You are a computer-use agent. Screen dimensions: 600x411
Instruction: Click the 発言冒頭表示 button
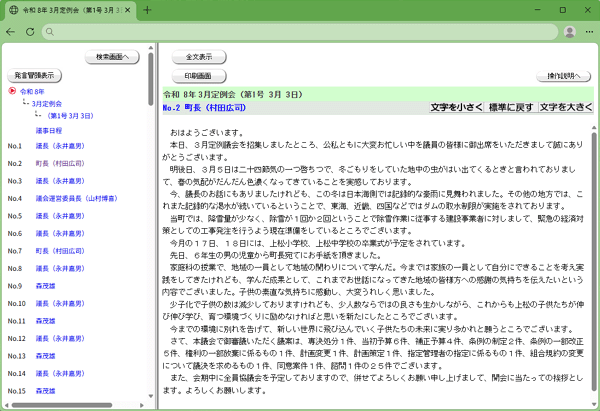(34, 75)
